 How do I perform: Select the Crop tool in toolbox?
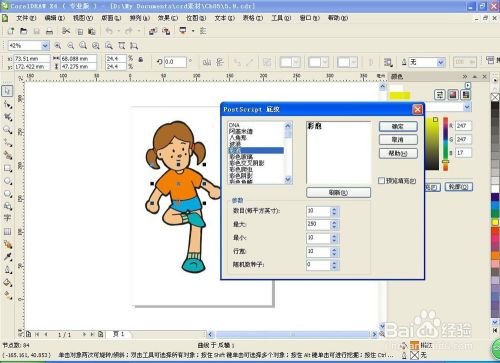(7, 117)
